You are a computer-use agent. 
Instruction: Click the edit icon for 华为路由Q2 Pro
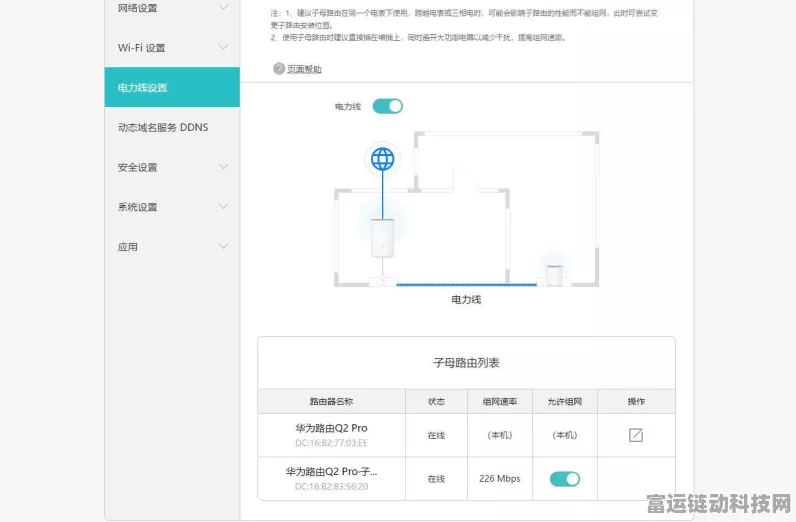(x=636, y=435)
